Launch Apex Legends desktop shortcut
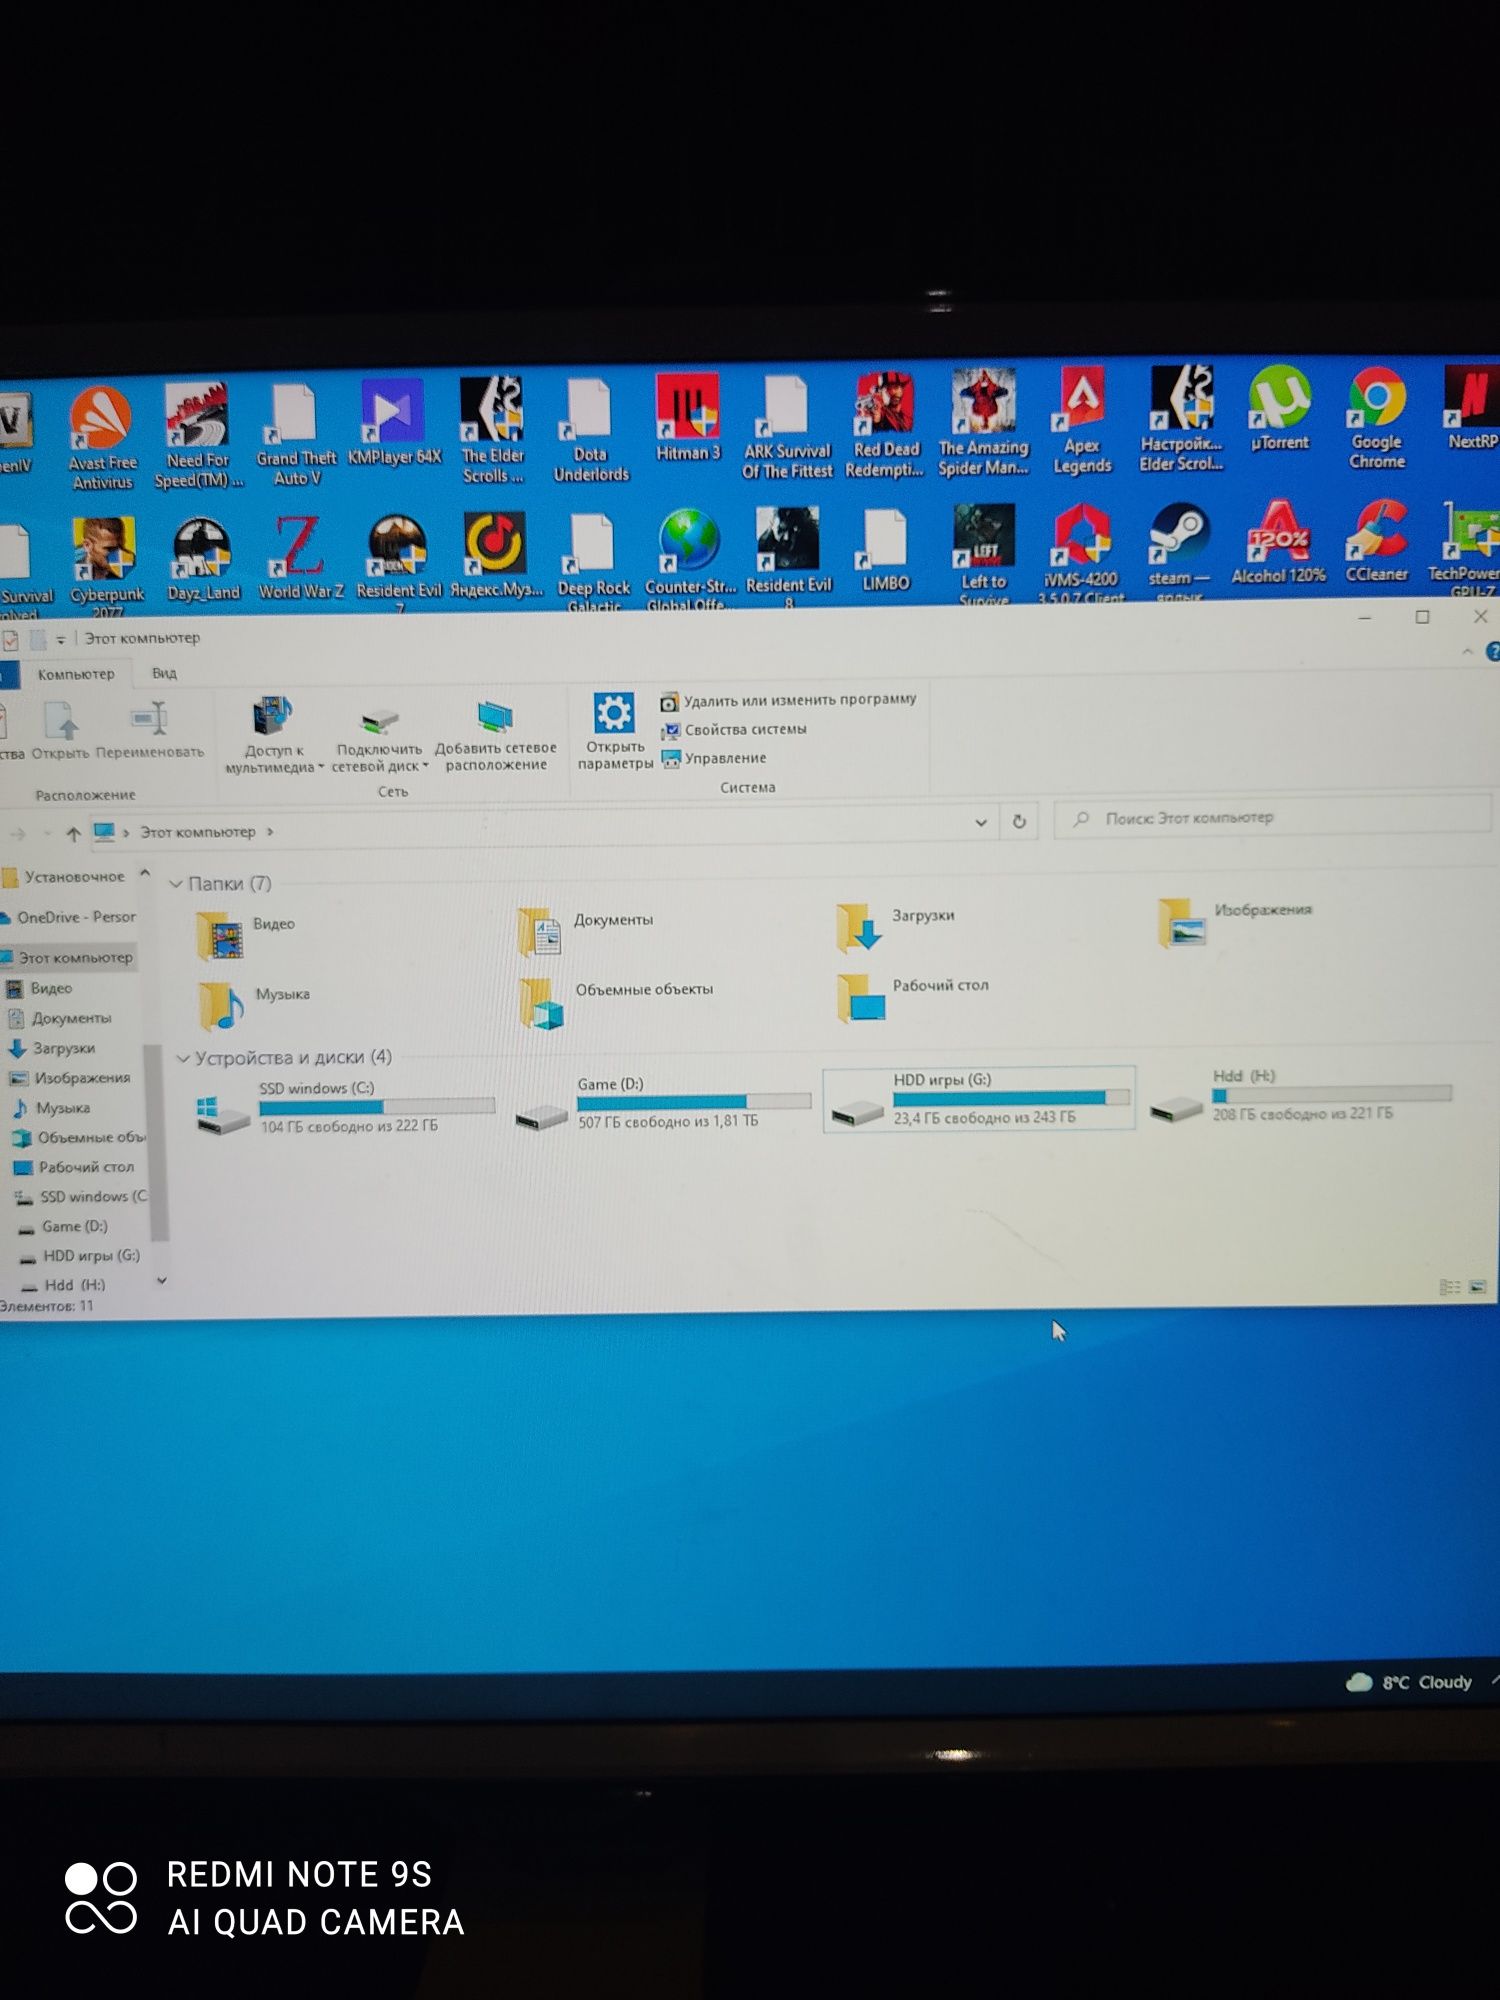 pos(1082,422)
